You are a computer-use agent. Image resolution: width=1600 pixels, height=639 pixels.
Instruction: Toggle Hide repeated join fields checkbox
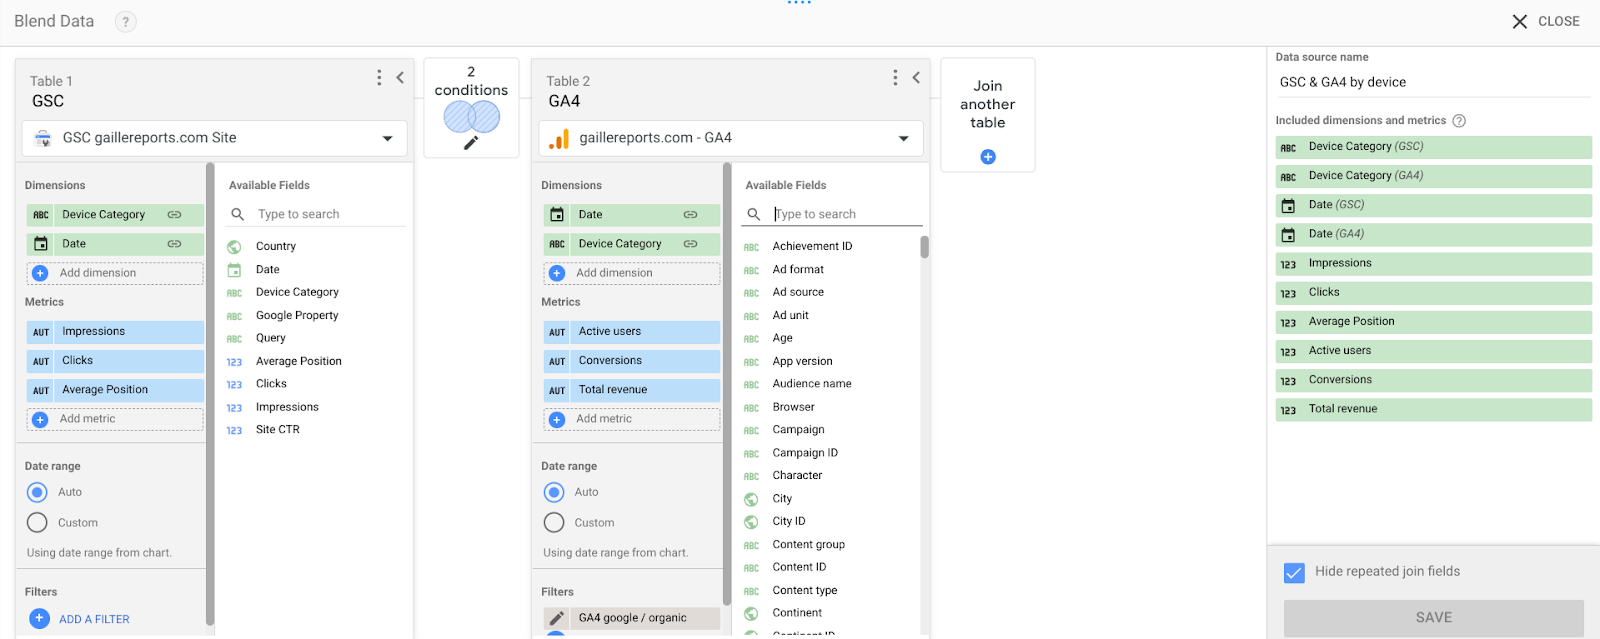[1294, 573]
